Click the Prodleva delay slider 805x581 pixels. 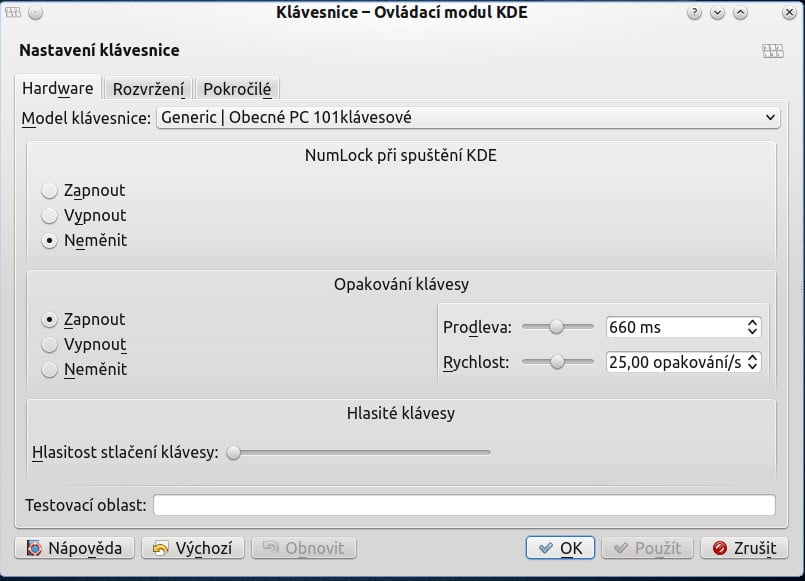[x=558, y=326]
